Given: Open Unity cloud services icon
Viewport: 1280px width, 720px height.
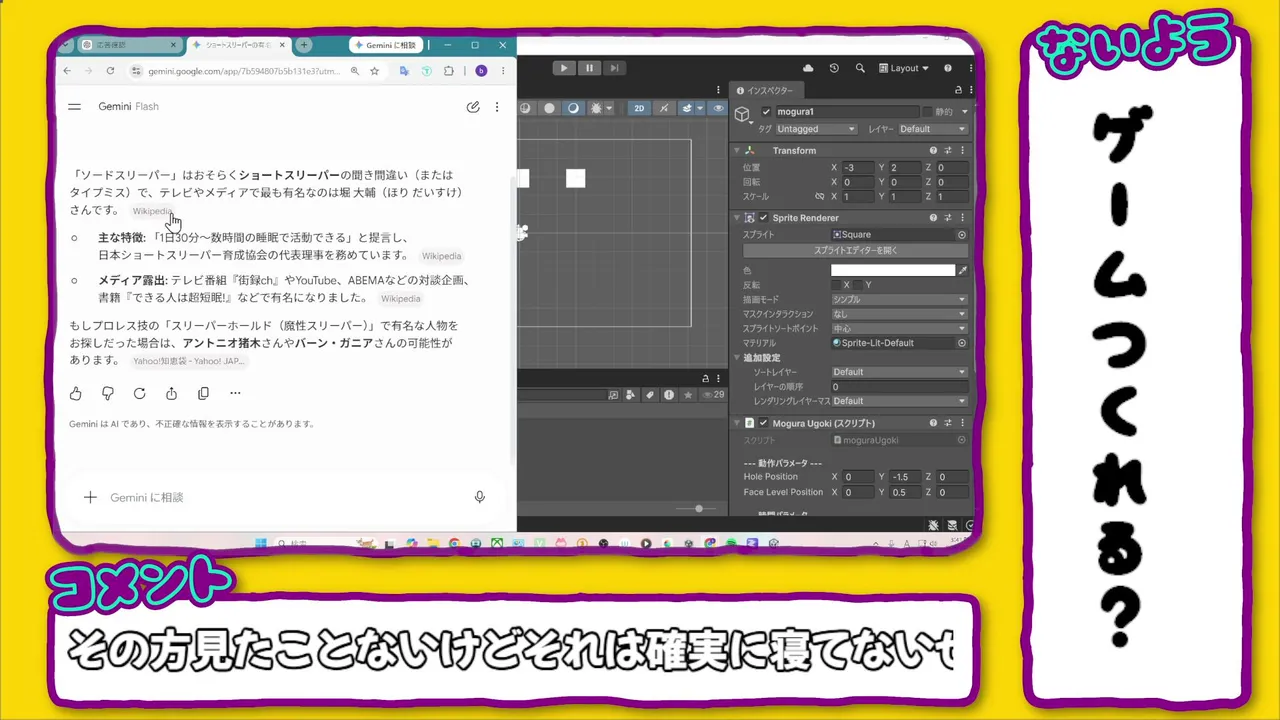Looking at the screenshot, I should click(808, 68).
